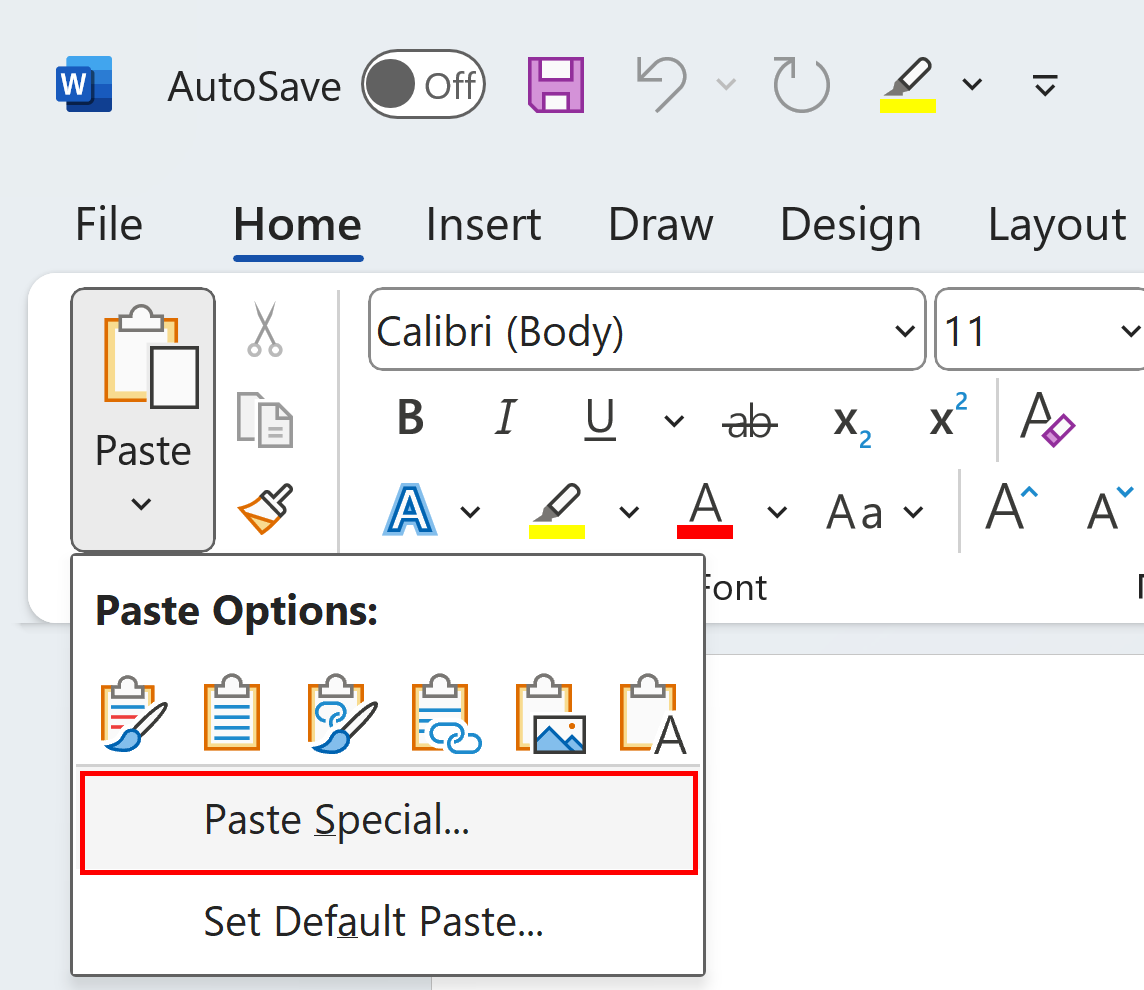Open the File tab

[x=109, y=224]
